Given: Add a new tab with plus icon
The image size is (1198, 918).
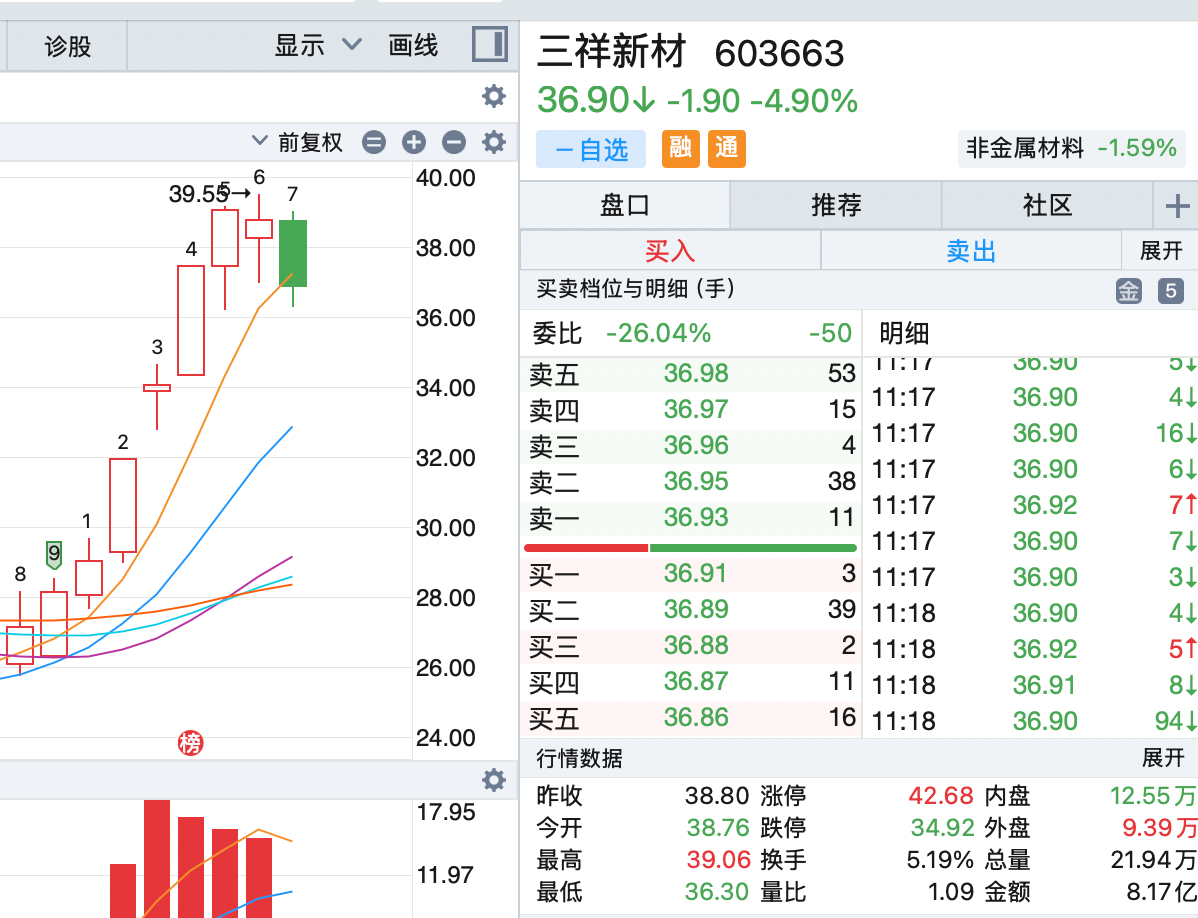Looking at the screenshot, I should pyautogui.click(x=1177, y=205).
